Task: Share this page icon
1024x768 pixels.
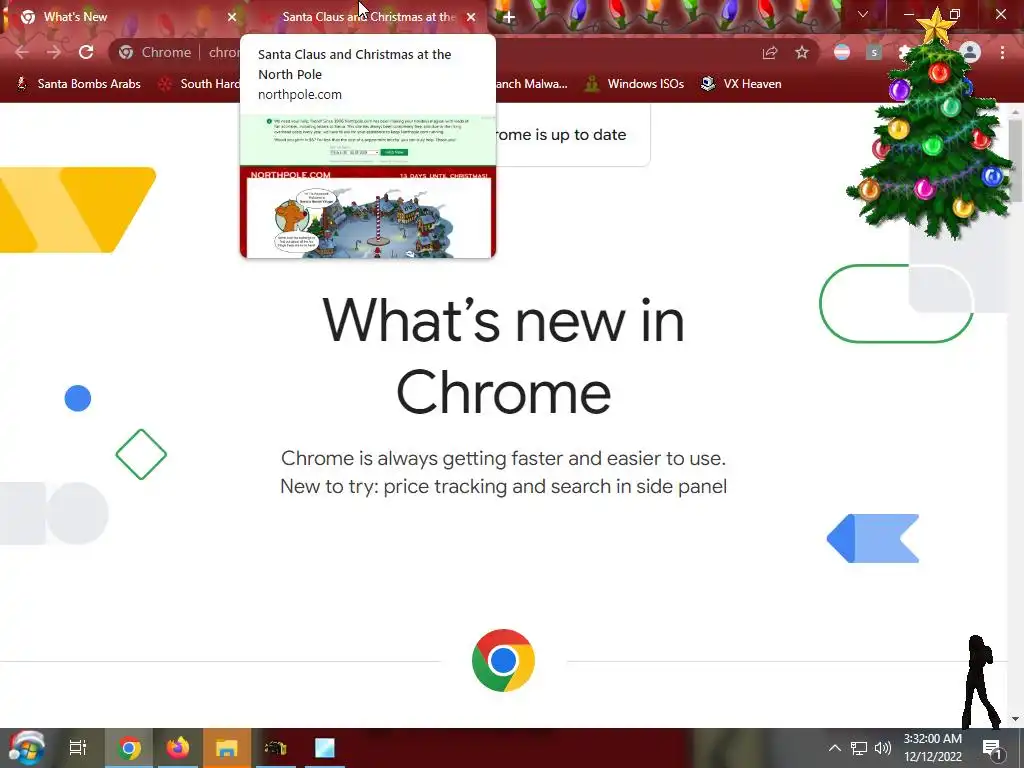Action: point(770,52)
